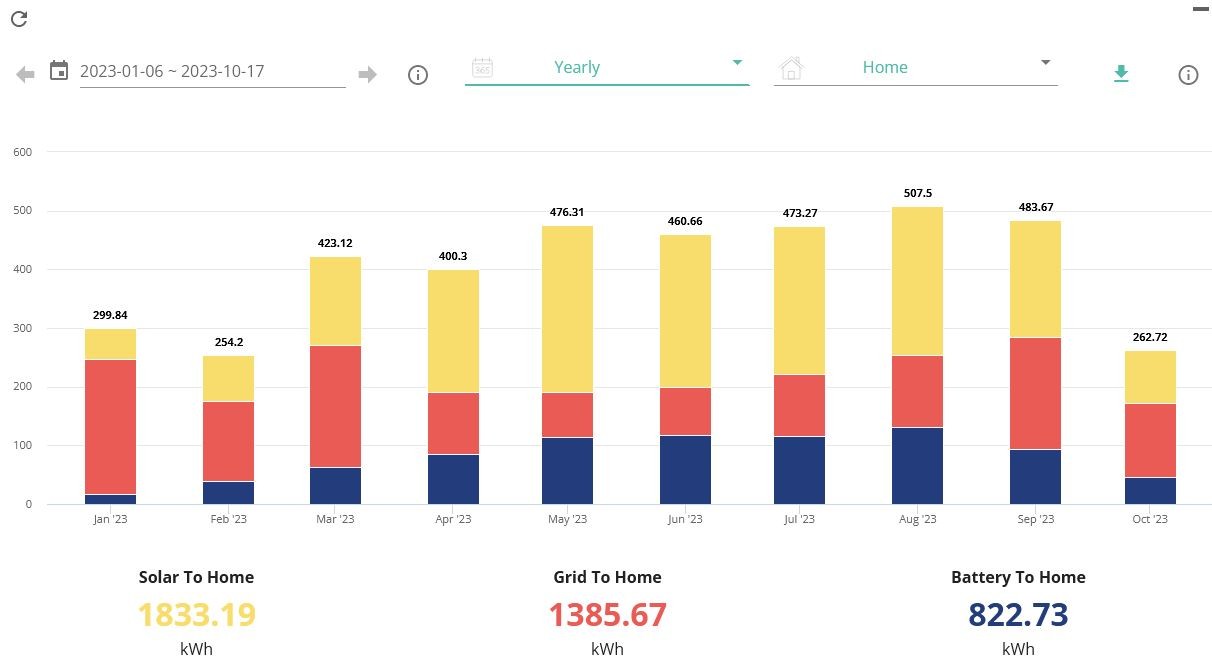Click the house icon in Home selector
Viewport: 1212px width, 667px height.
[x=791, y=68]
